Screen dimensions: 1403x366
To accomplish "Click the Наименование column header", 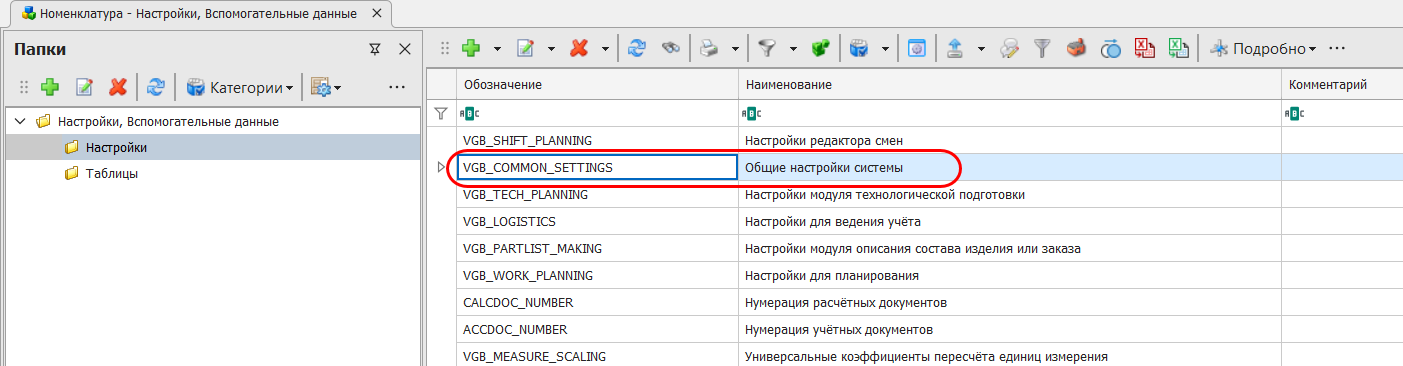I will coord(1010,85).
